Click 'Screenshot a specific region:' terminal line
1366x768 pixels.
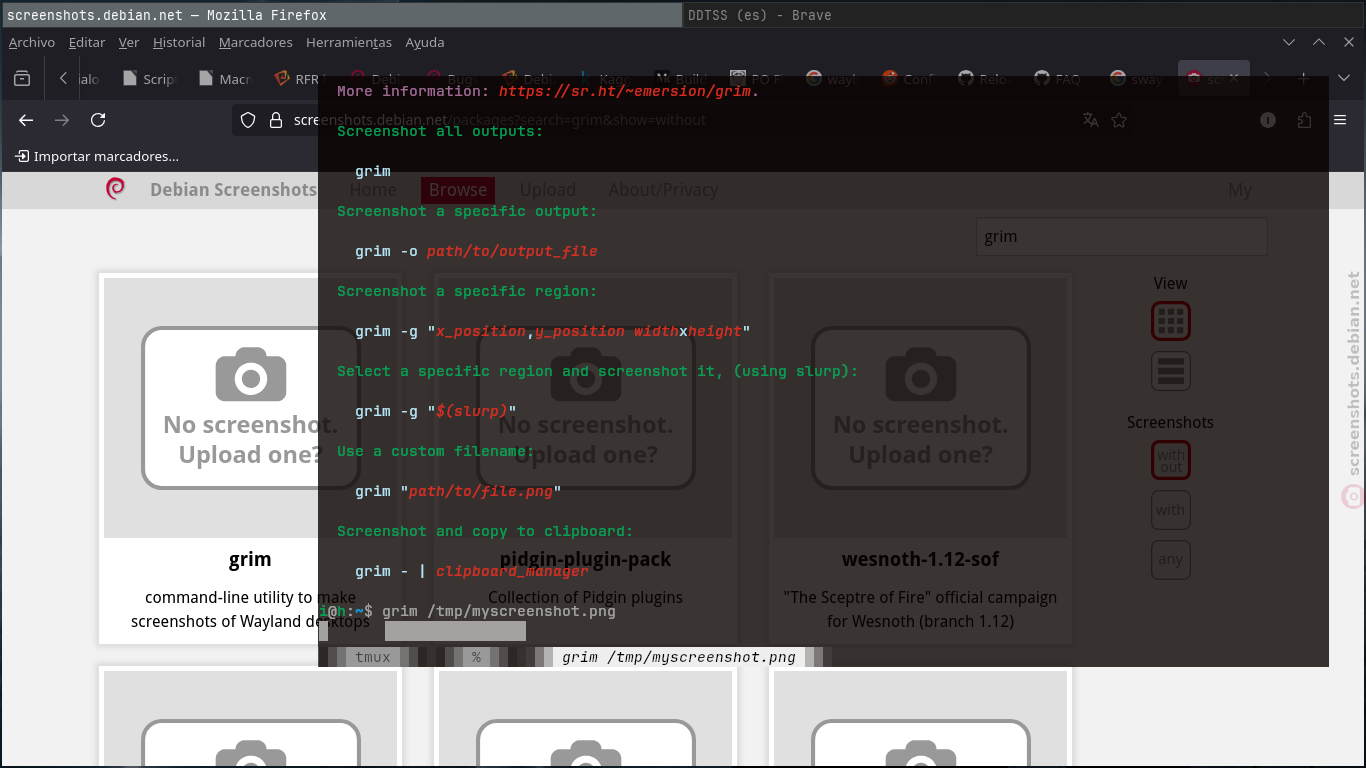[467, 291]
